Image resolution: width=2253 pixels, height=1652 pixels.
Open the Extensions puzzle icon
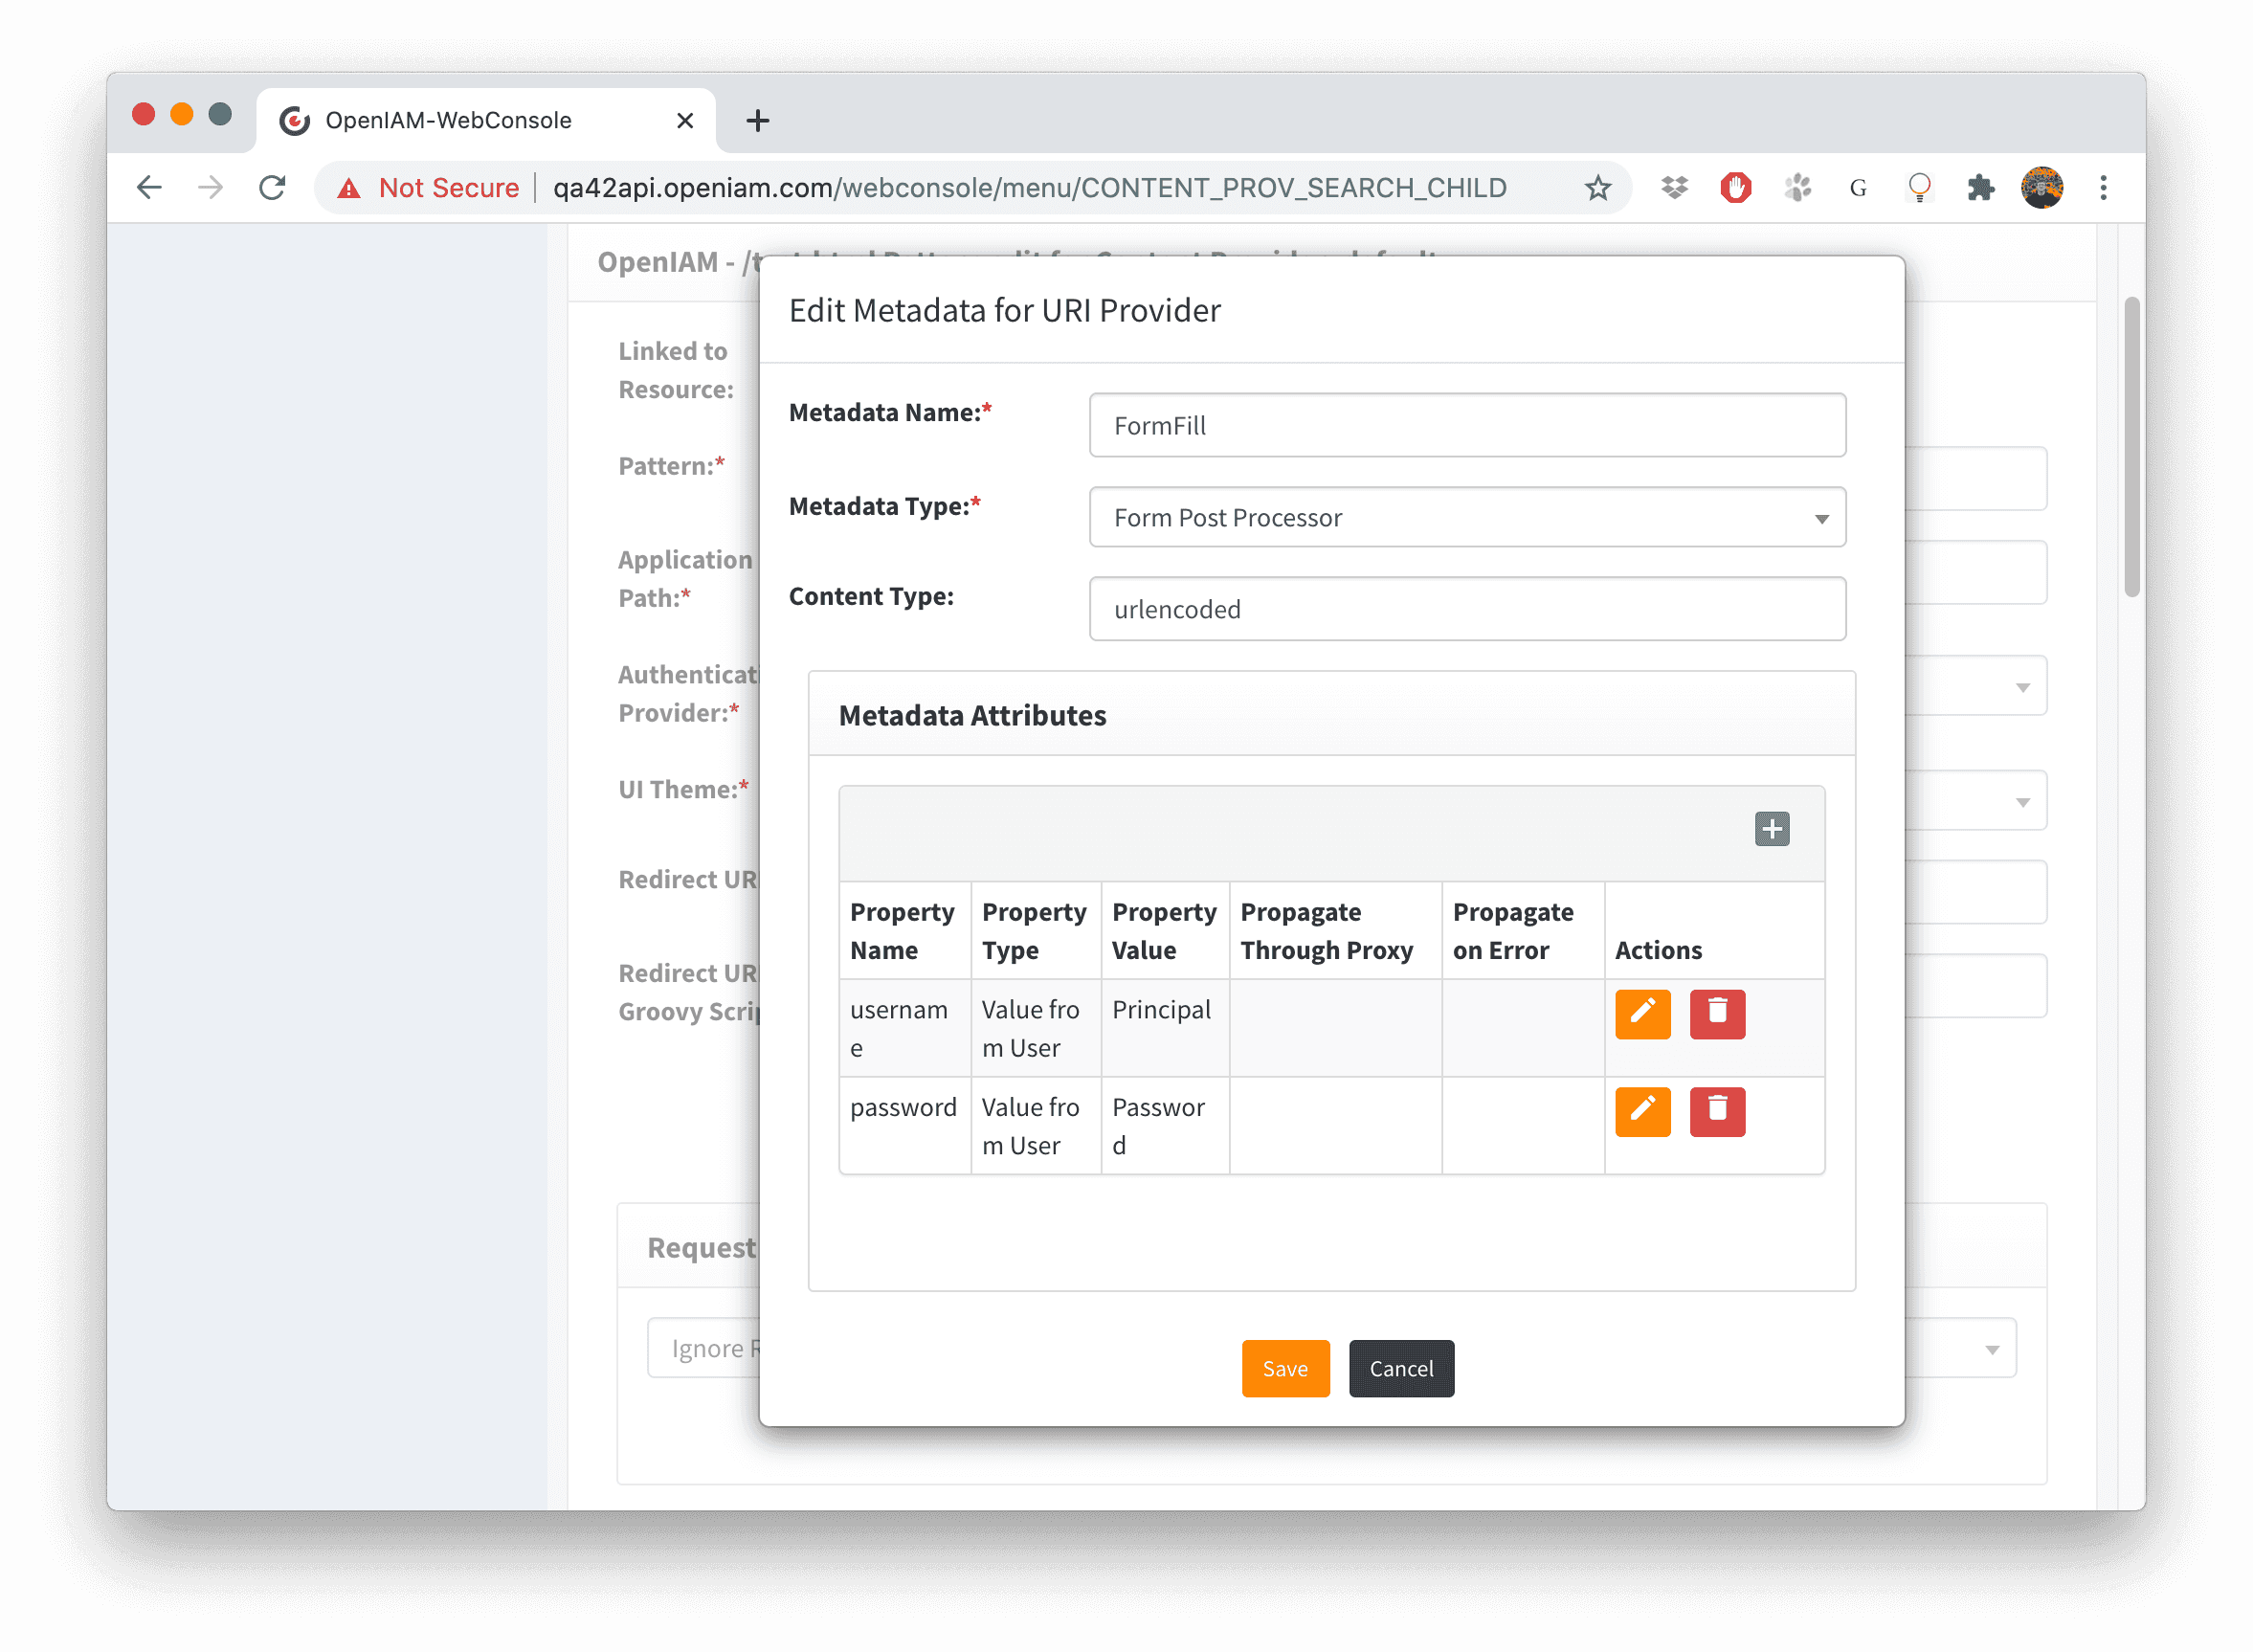[1980, 188]
